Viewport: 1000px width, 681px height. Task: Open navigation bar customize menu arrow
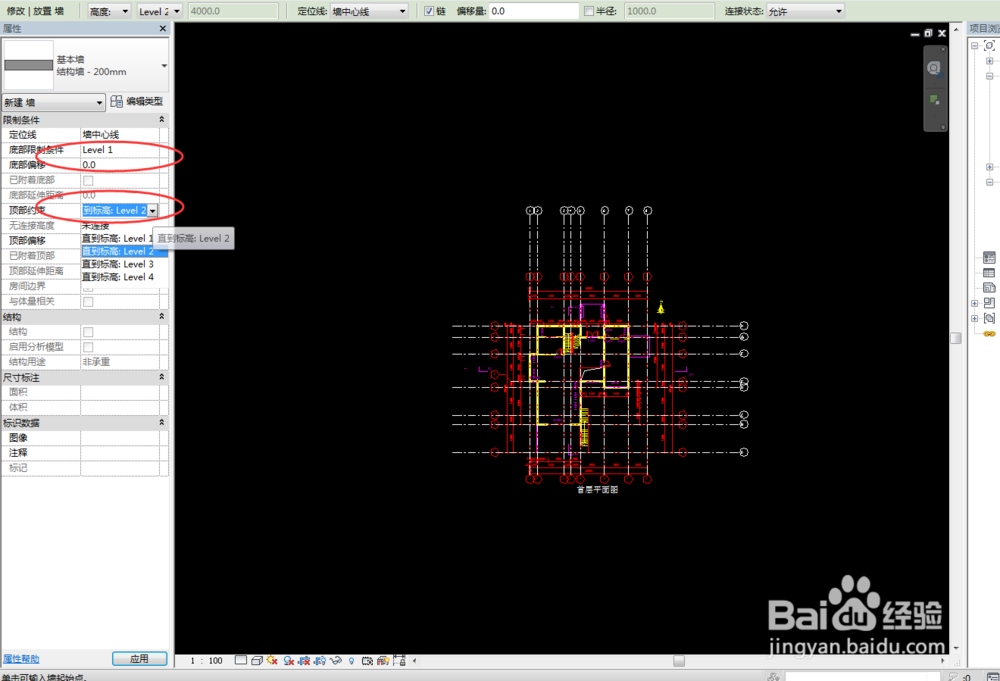point(943,127)
